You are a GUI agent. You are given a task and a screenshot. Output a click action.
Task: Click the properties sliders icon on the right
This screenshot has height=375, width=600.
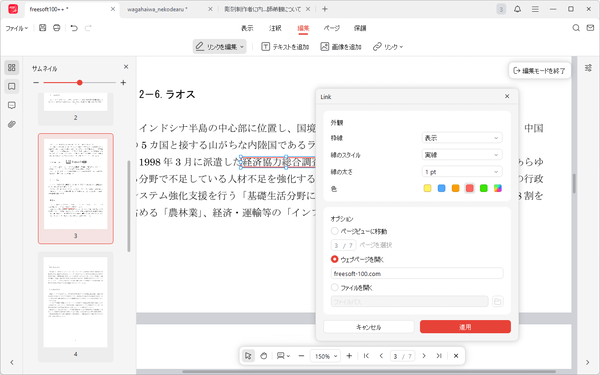tap(588, 68)
